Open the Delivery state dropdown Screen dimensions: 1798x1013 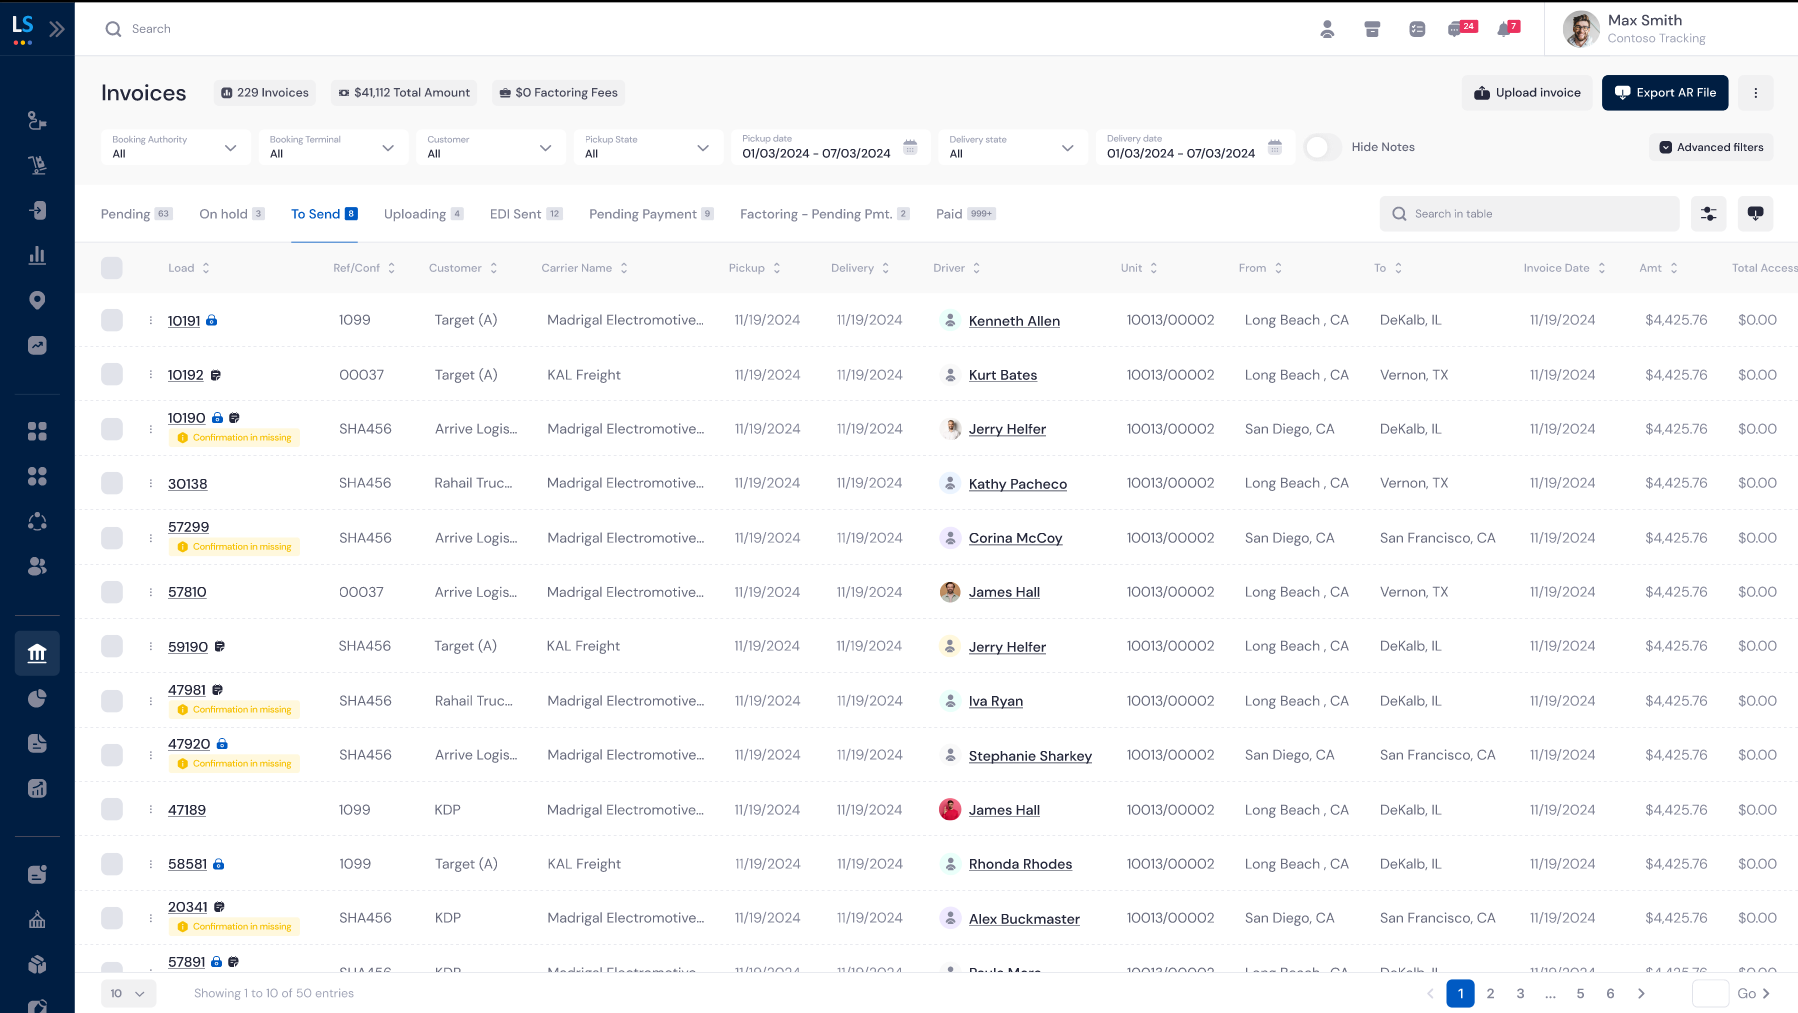[x=1013, y=147]
